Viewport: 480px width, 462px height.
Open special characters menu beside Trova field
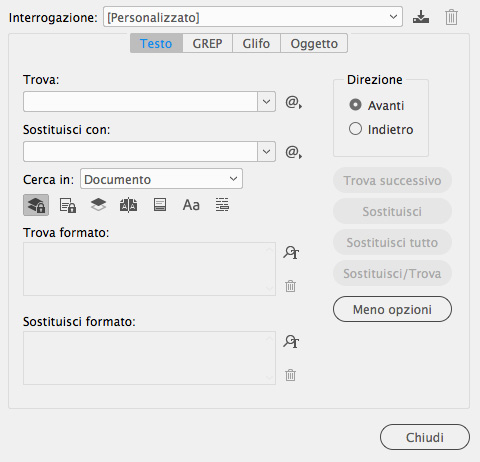[293, 102]
